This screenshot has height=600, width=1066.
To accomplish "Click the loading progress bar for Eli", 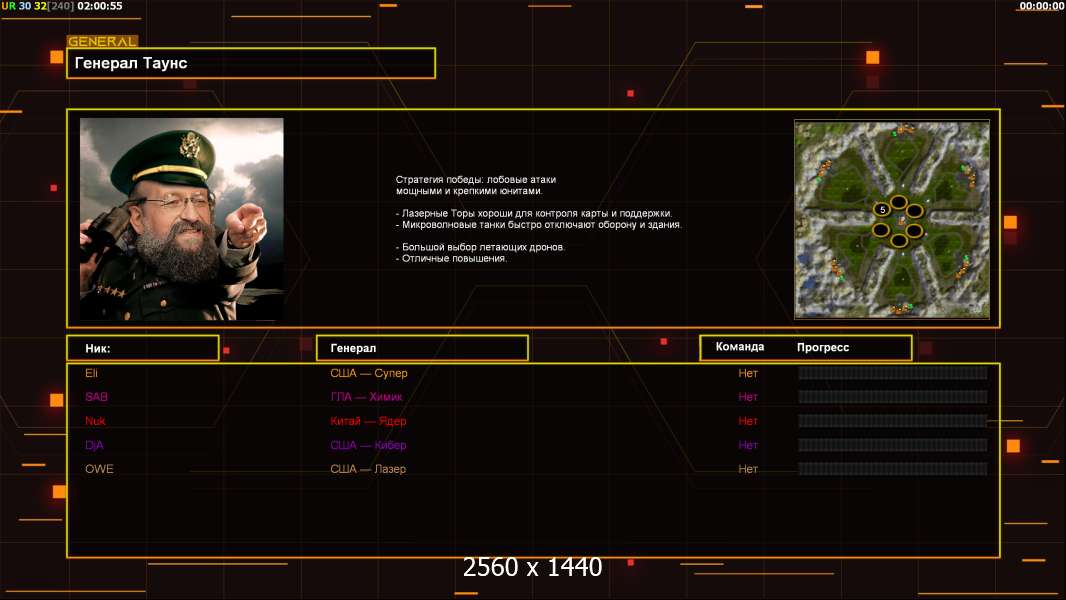I will click(892, 373).
